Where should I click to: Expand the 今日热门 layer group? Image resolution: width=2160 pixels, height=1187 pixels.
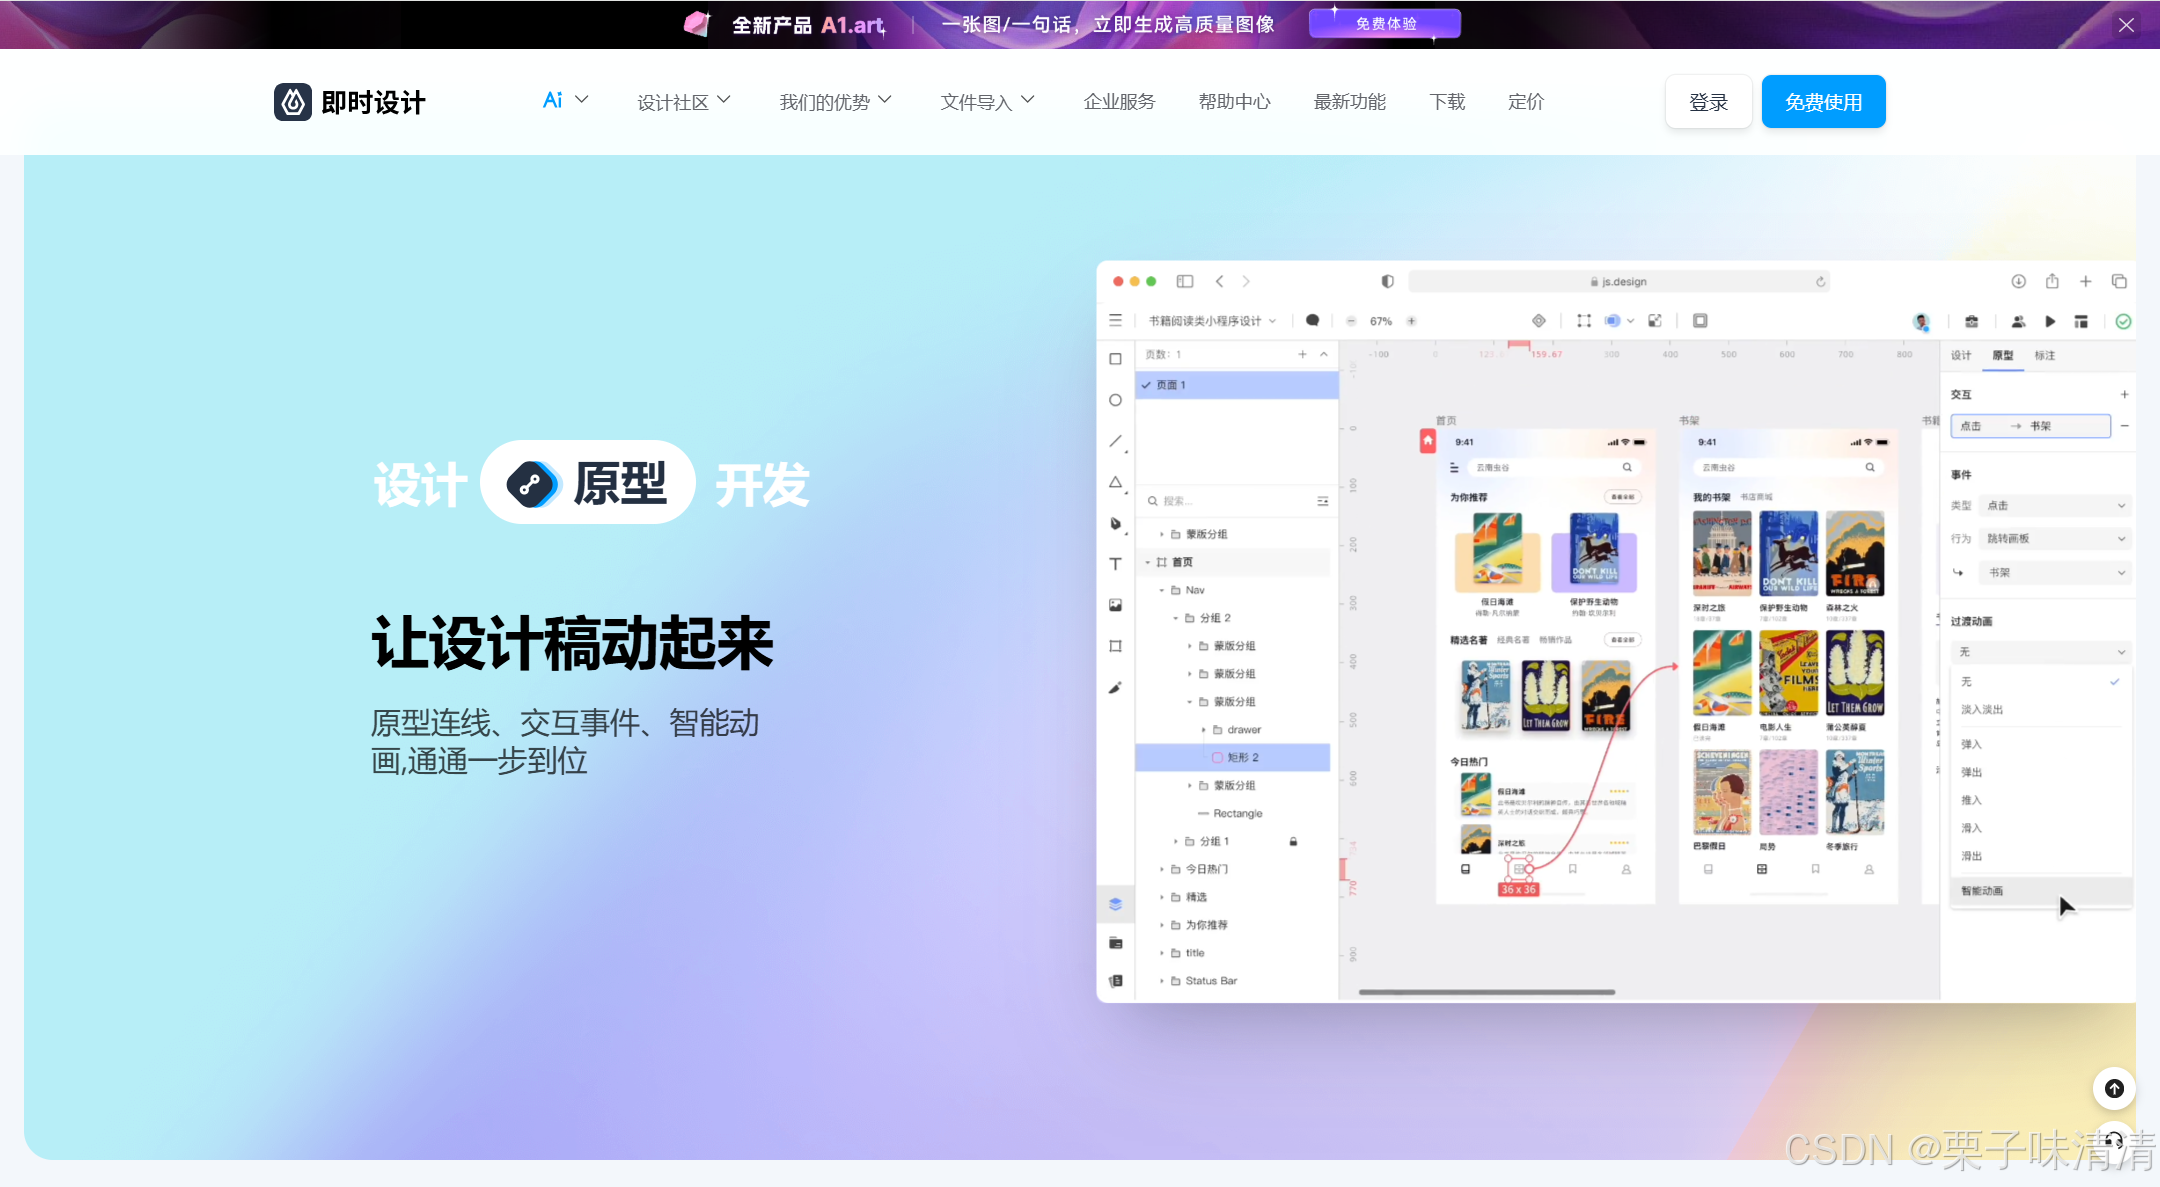click(1162, 869)
